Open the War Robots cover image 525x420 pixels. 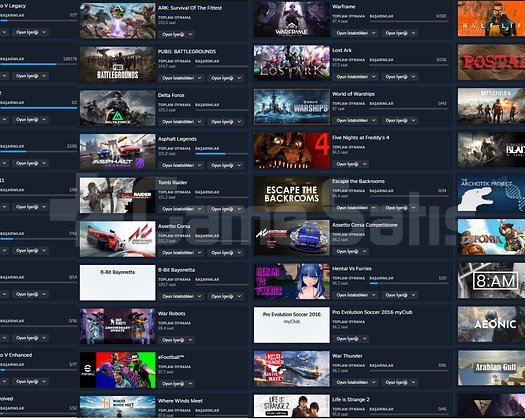[118, 327]
